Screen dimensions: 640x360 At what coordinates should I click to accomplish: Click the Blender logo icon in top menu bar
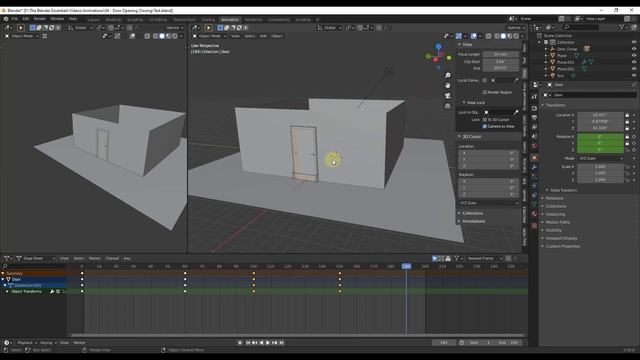click(6, 19)
